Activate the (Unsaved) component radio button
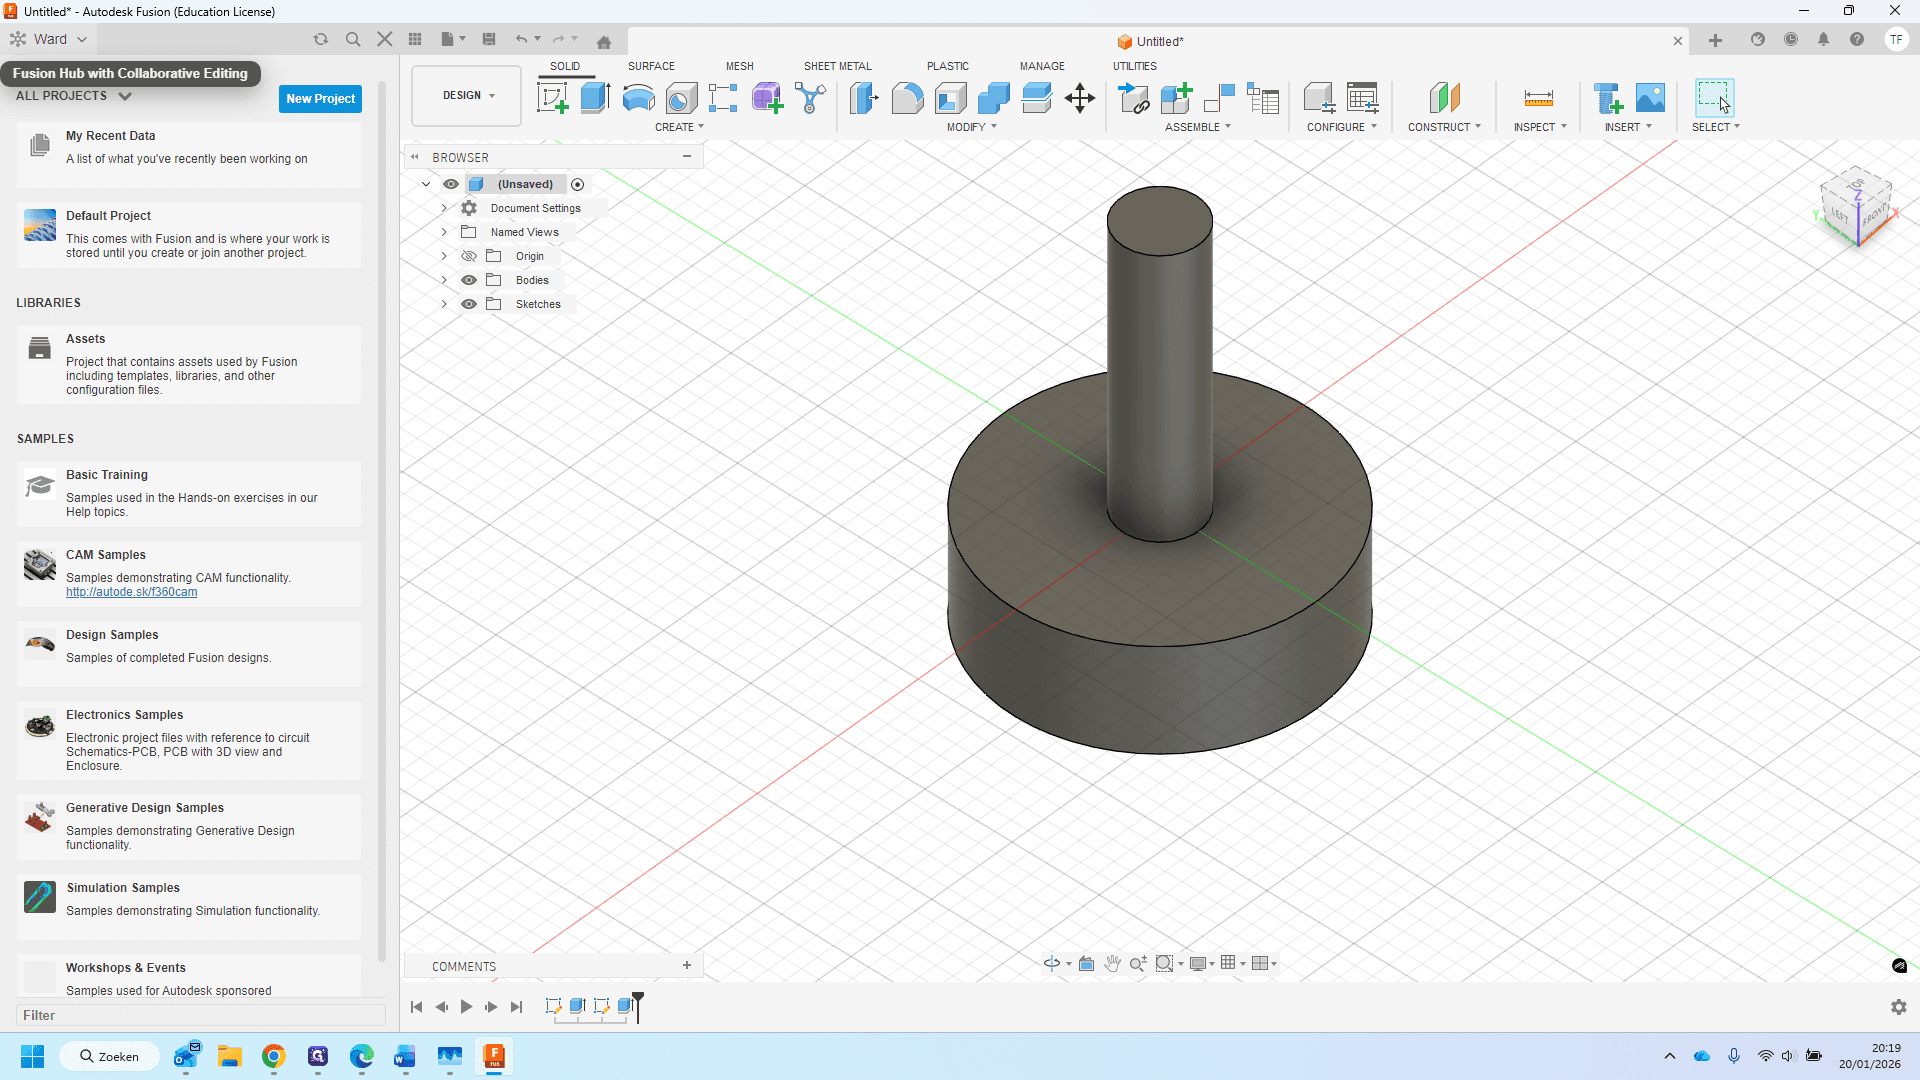This screenshot has width=1920, height=1080. point(577,184)
